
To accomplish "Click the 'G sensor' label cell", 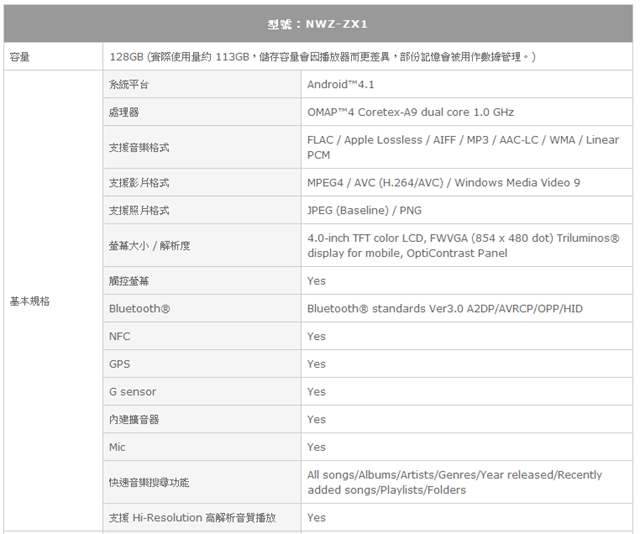I will [x=202, y=392].
